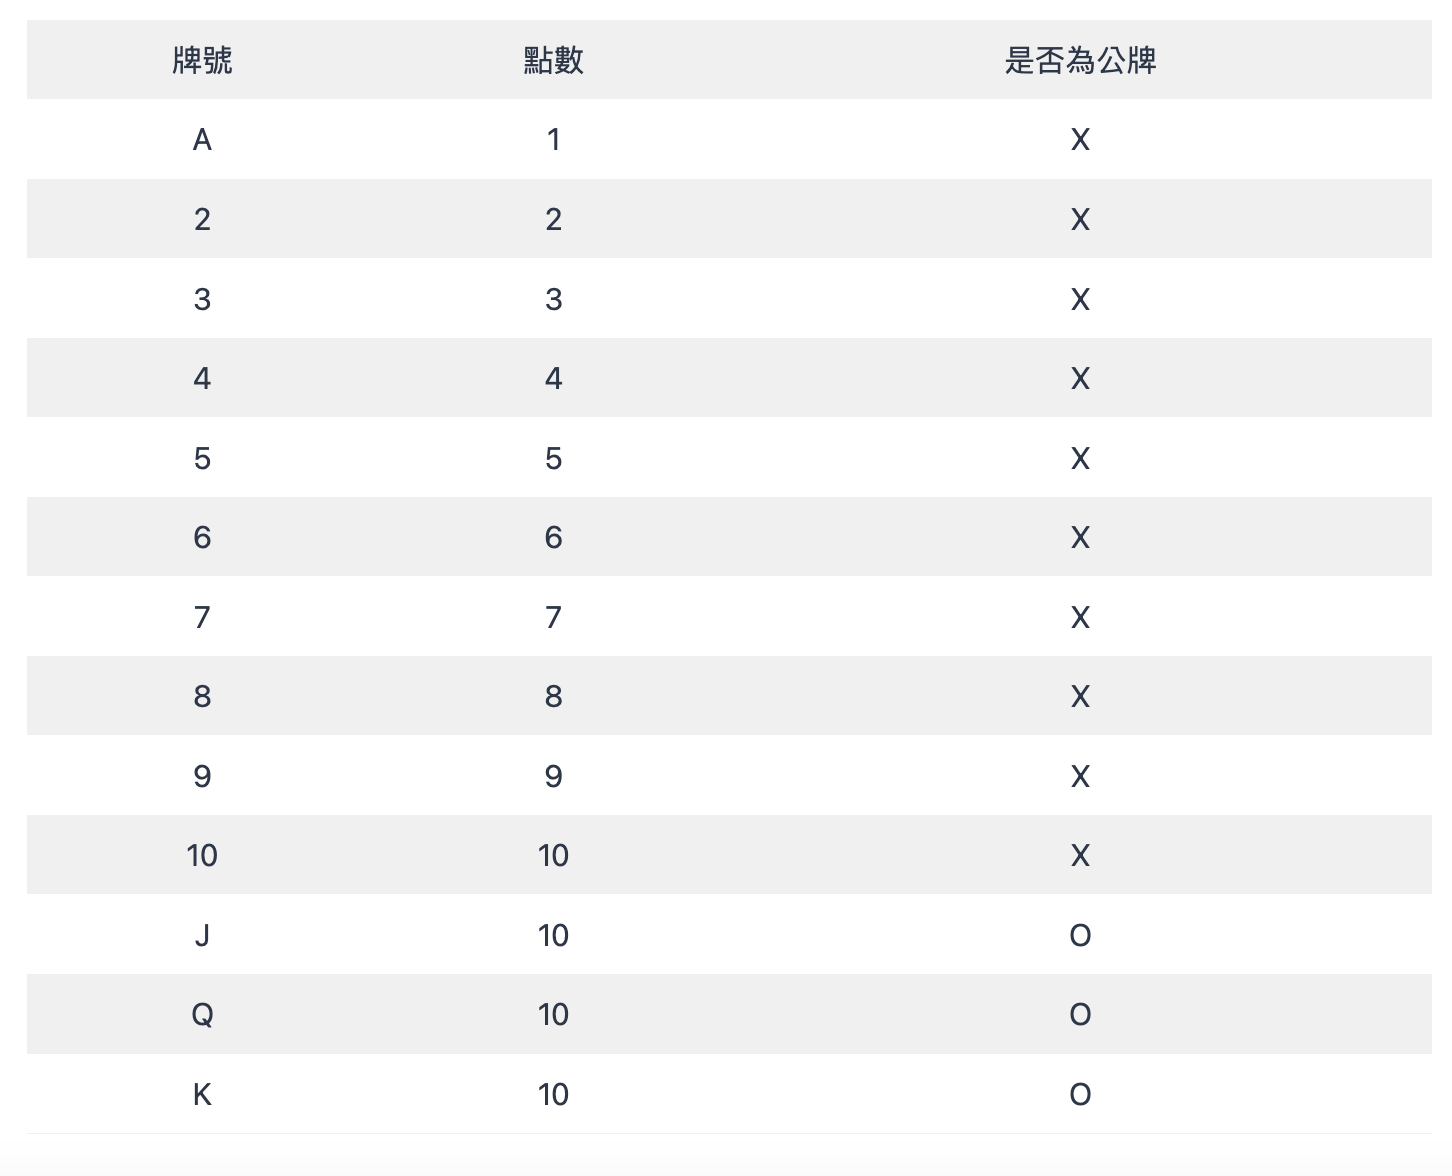
Task: Click the 點數 value 10 in the Q row
Action: tap(553, 1015)
